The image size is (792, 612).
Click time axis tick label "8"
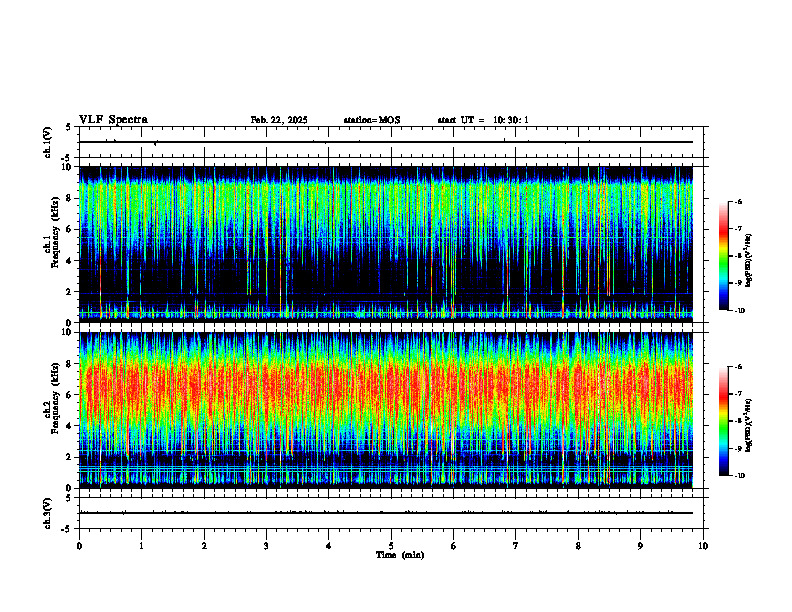pyautogui.click(x=578, y=546)
